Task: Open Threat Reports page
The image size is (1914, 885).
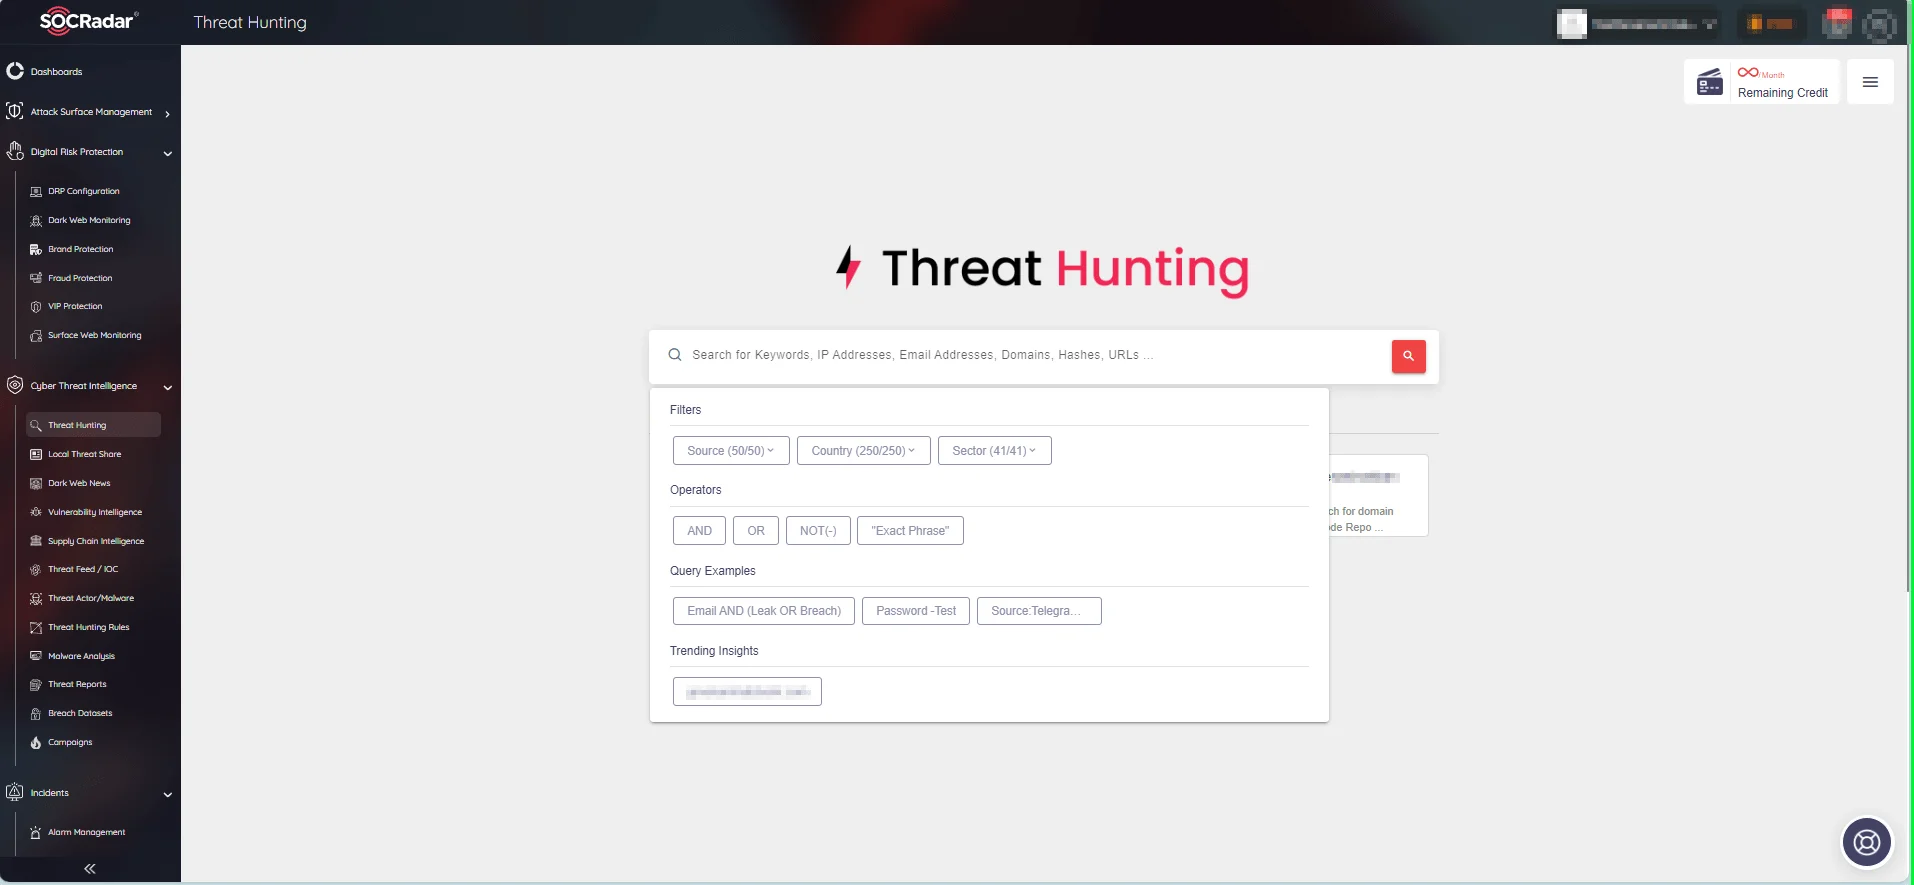Action: point(77,684)
